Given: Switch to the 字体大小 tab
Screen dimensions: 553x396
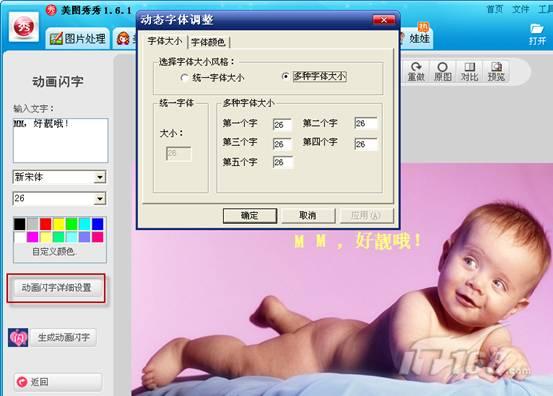Looking at the screenshot, I should click(165, 41).
